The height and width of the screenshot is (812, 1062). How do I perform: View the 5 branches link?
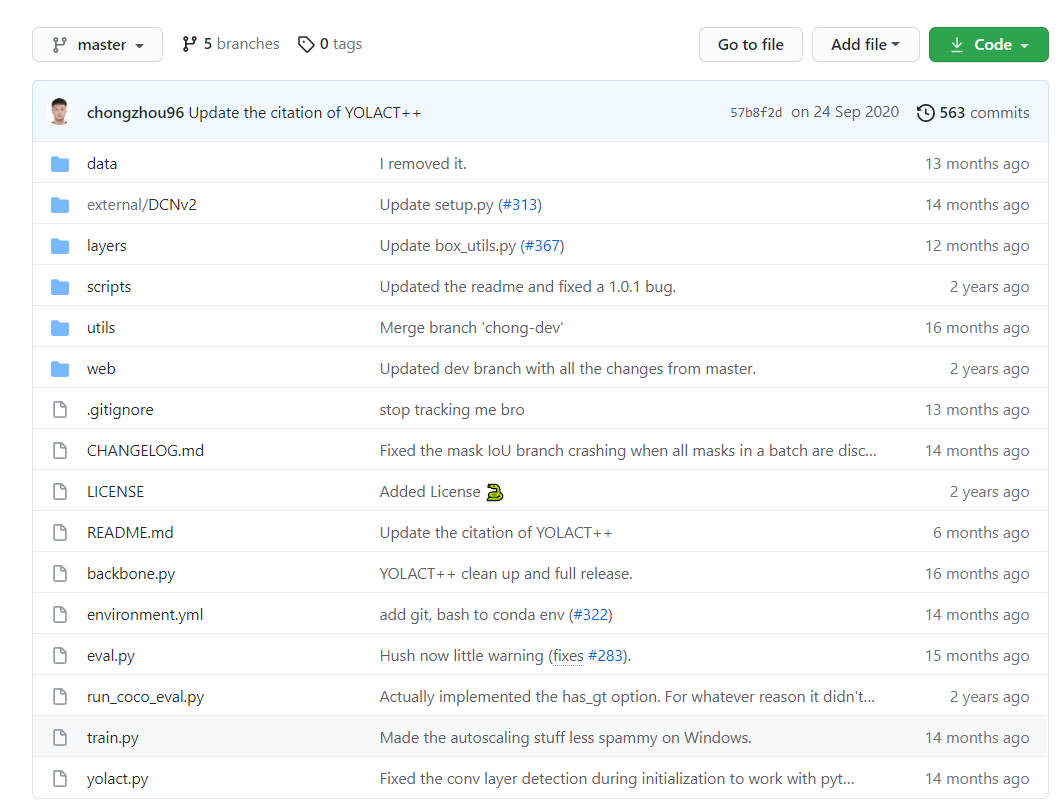pos(230,44)
